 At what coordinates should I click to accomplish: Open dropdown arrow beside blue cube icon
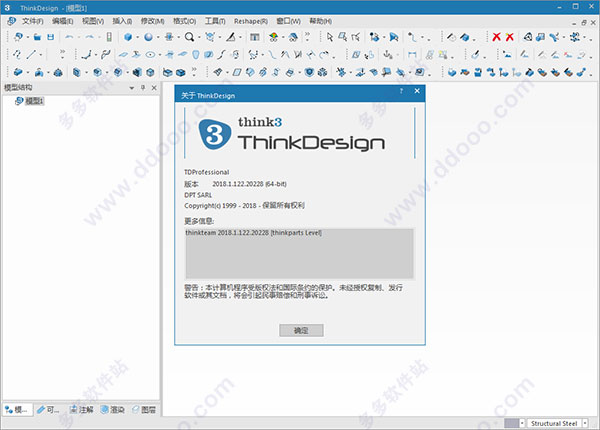point(138,37)
